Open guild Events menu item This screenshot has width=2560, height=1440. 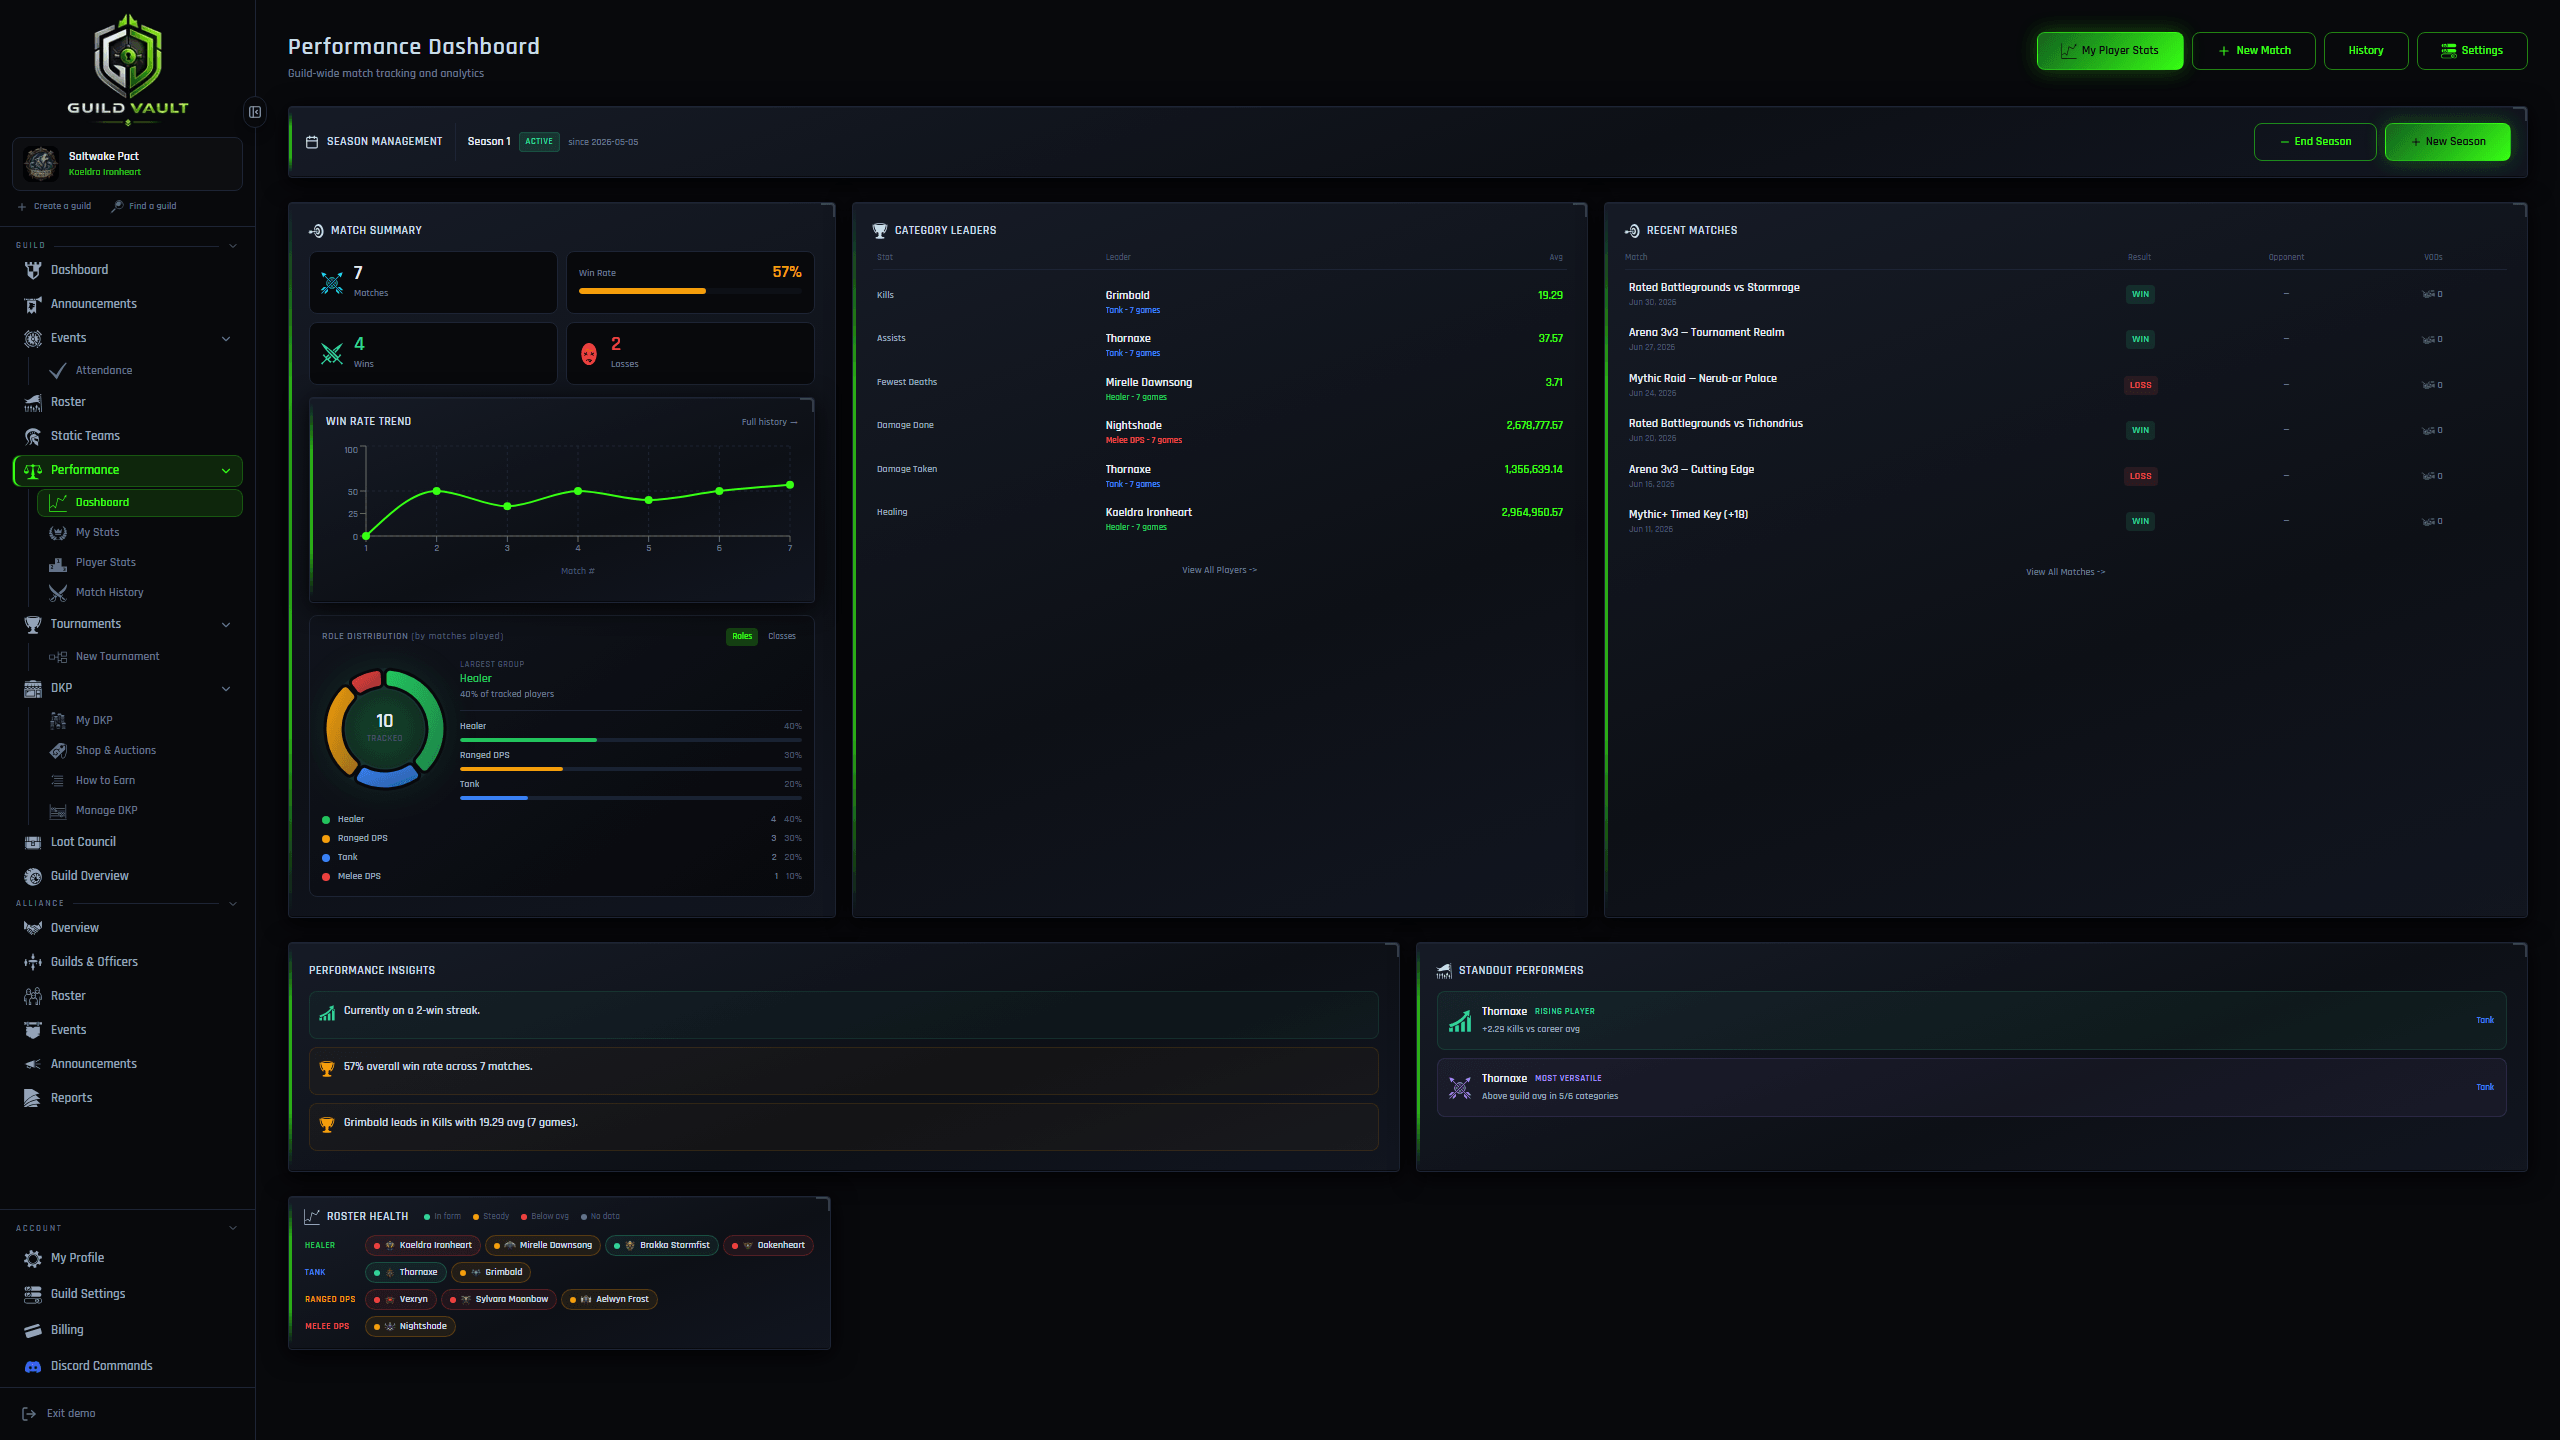coord(128,338)
